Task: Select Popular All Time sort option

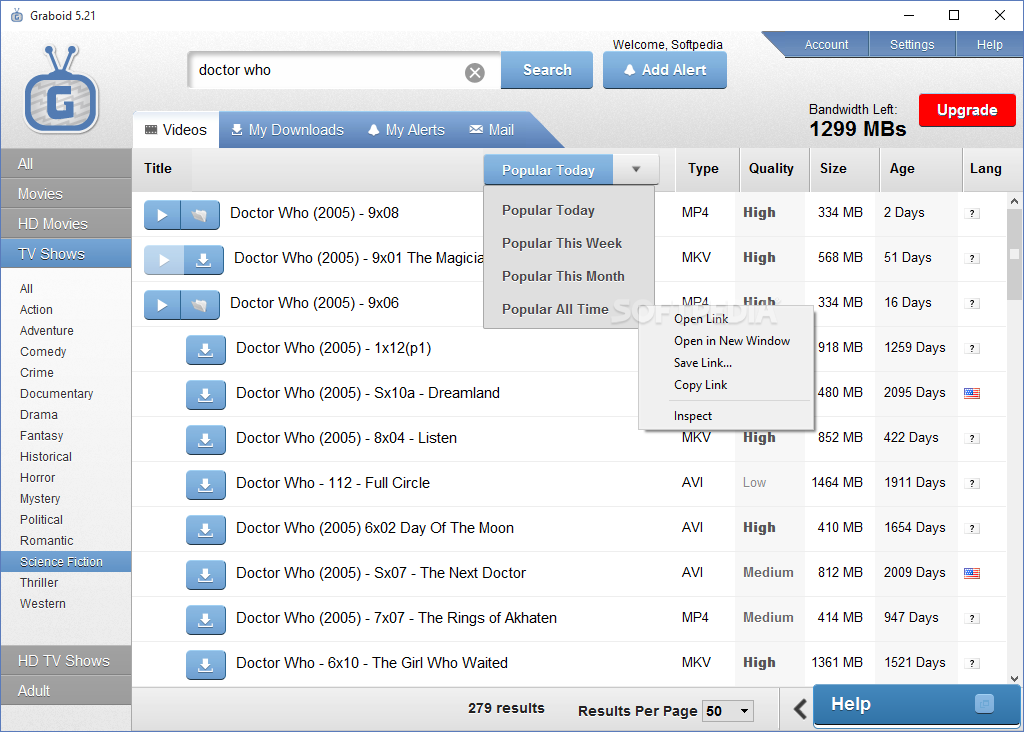Action: coord(555,310)
